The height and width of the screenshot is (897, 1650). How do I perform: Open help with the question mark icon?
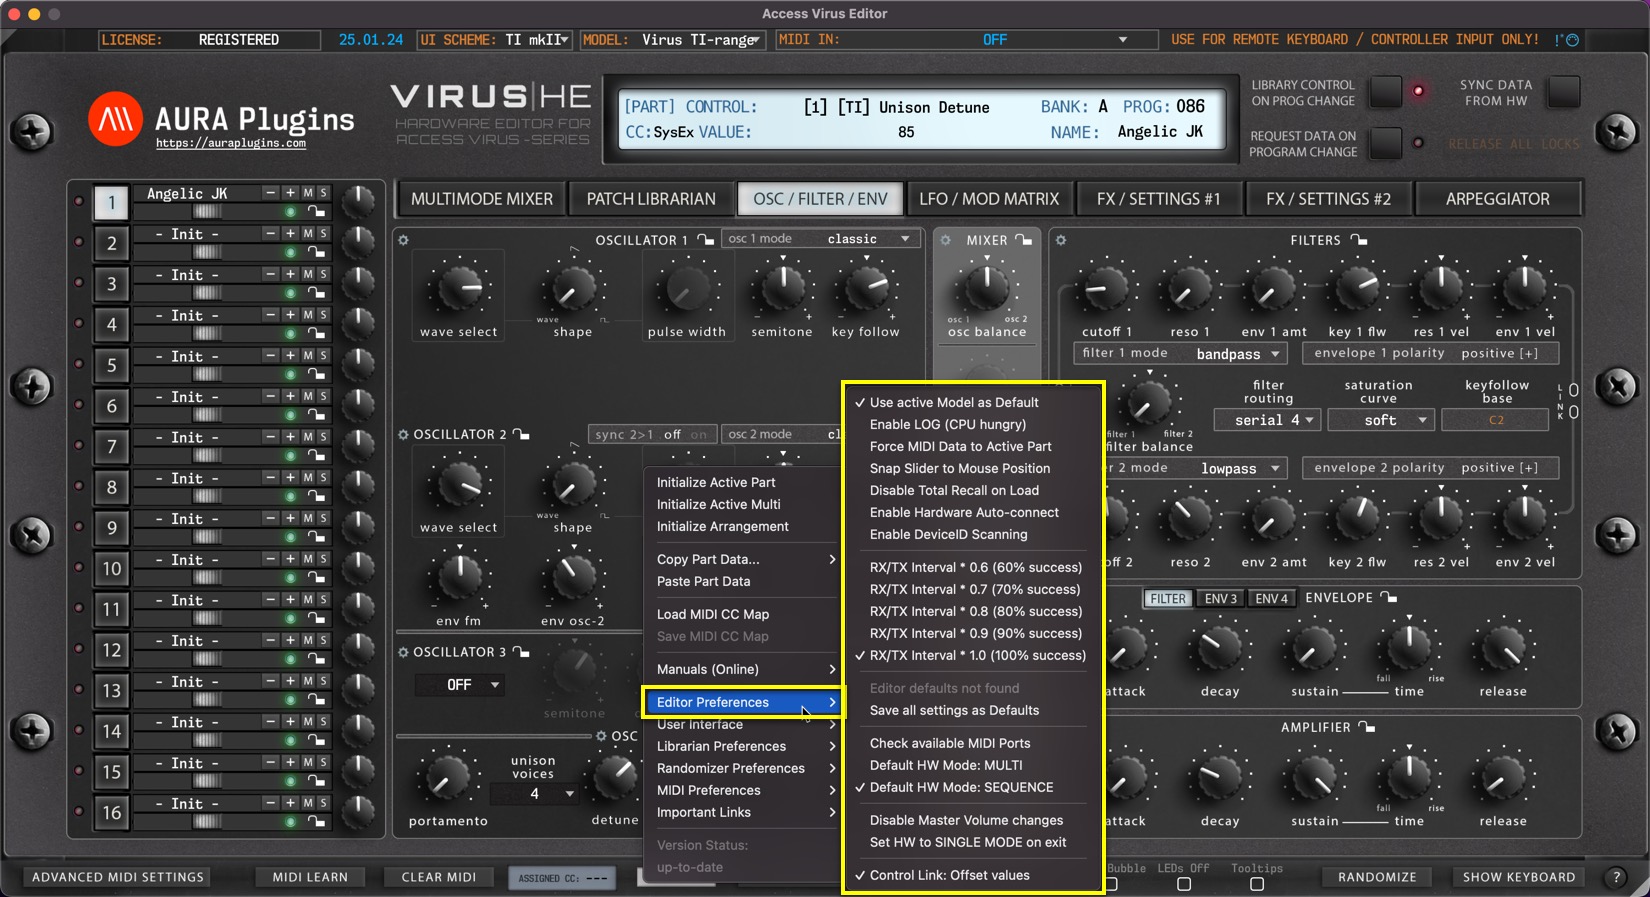1616,877
